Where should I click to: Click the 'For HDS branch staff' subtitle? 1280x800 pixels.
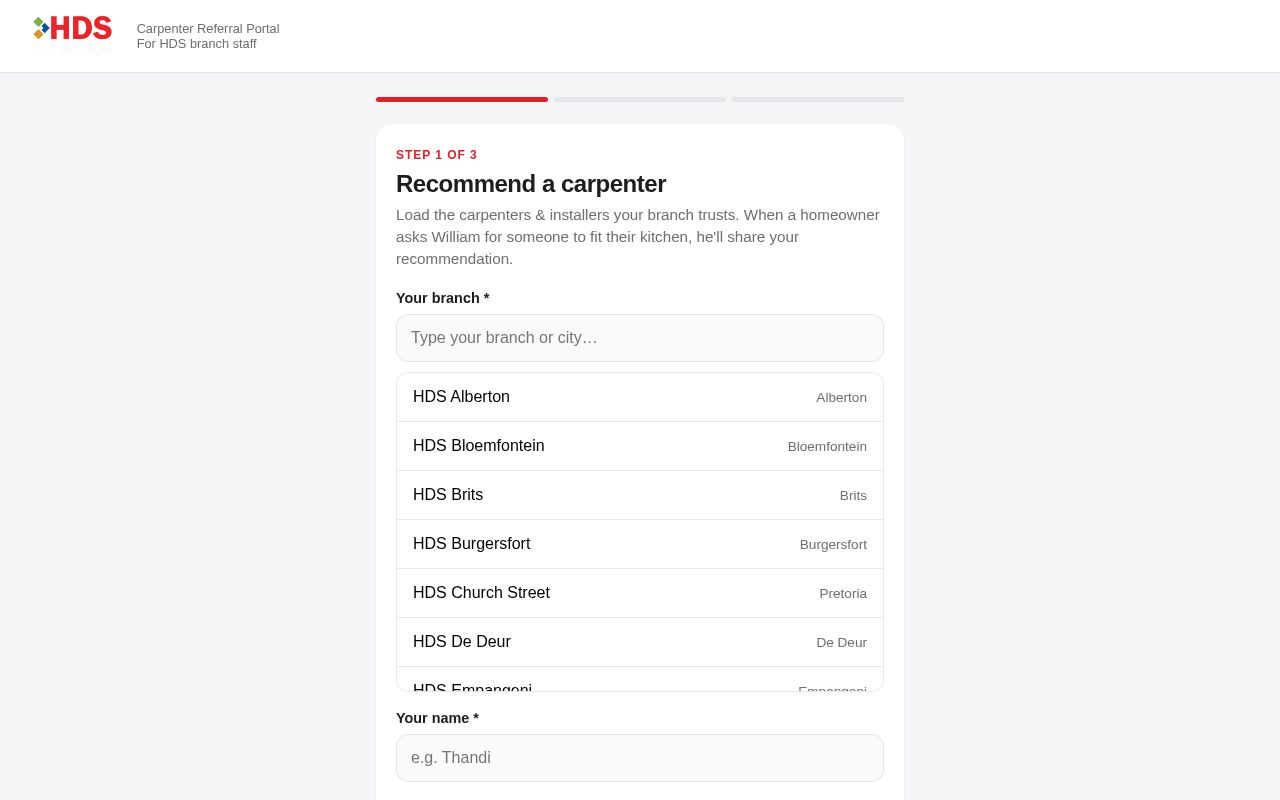coord(197,44)
